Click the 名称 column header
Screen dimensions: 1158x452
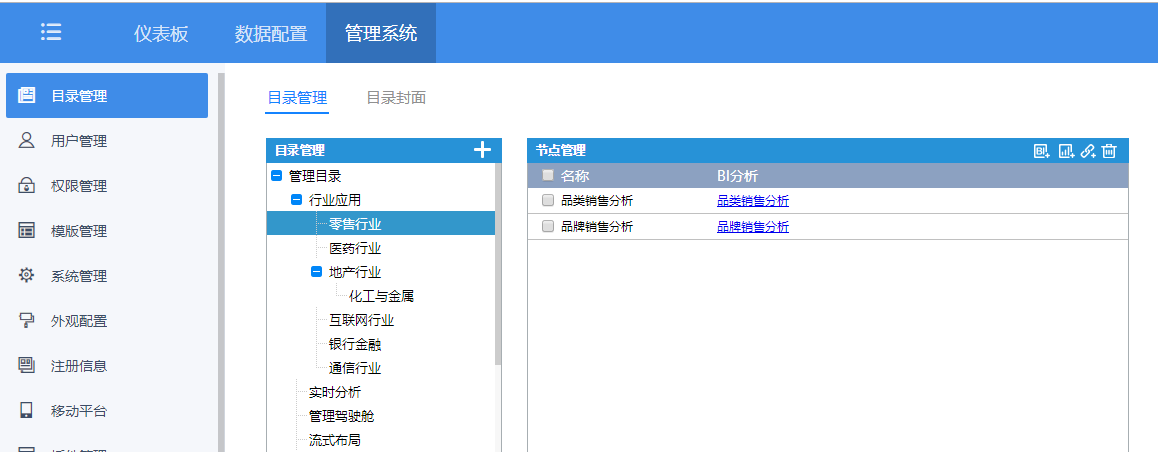click(575, 175)
